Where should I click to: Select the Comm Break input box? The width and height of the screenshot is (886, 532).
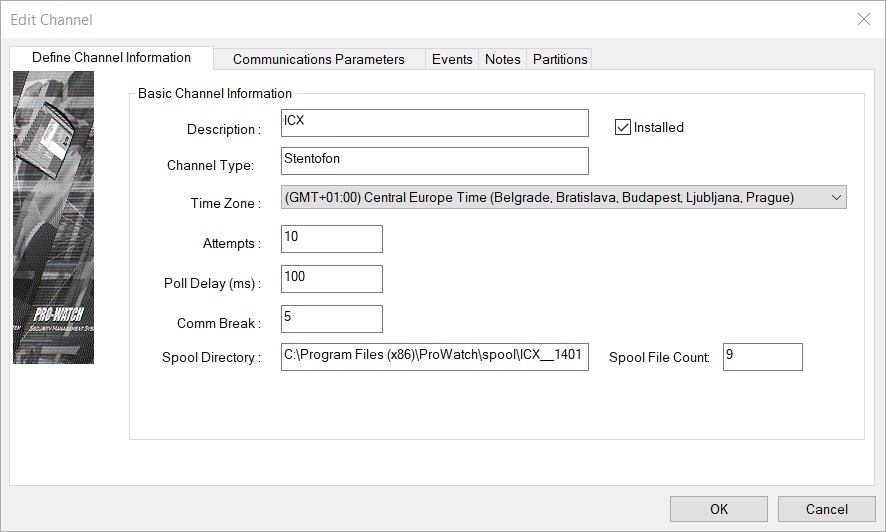(x=332, y=319)
